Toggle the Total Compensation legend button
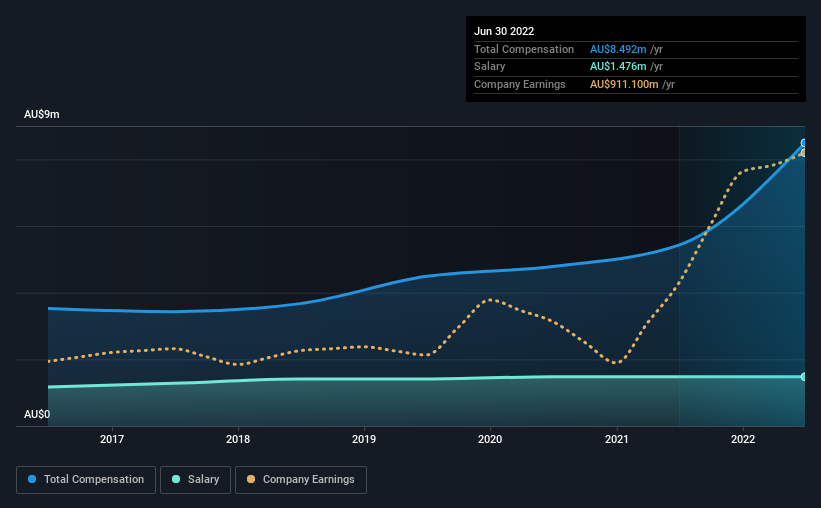This screenshot has height=508, width=821. point(86,480)
